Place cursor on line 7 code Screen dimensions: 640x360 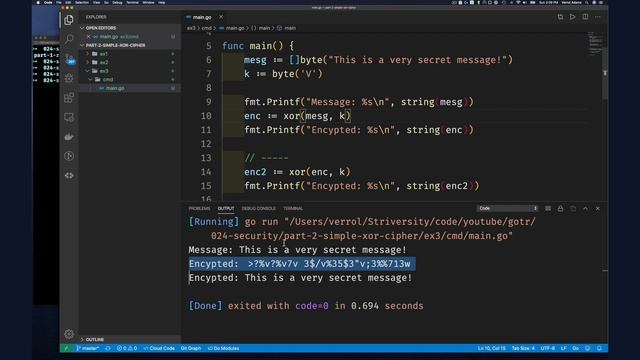[283, 74]
